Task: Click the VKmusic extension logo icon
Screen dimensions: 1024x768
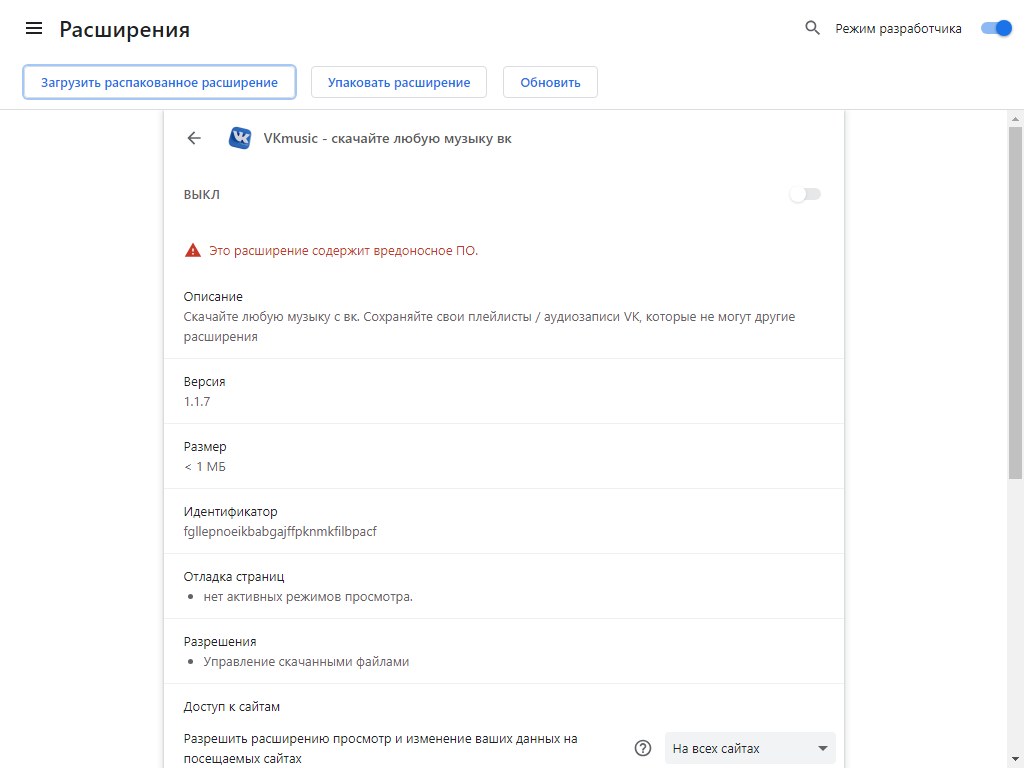Action: [x=240, y=138]
